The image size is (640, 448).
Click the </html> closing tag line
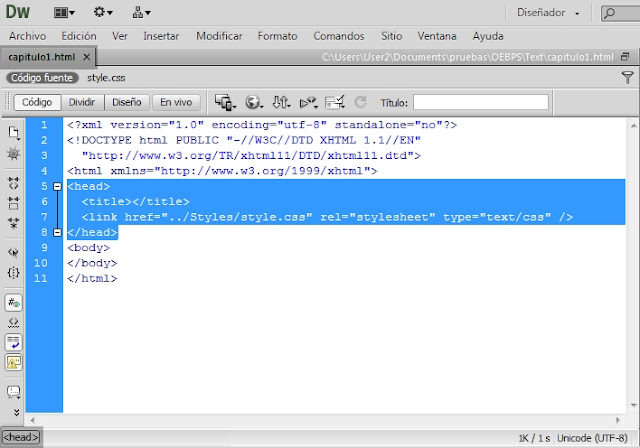tap(92, 278)
